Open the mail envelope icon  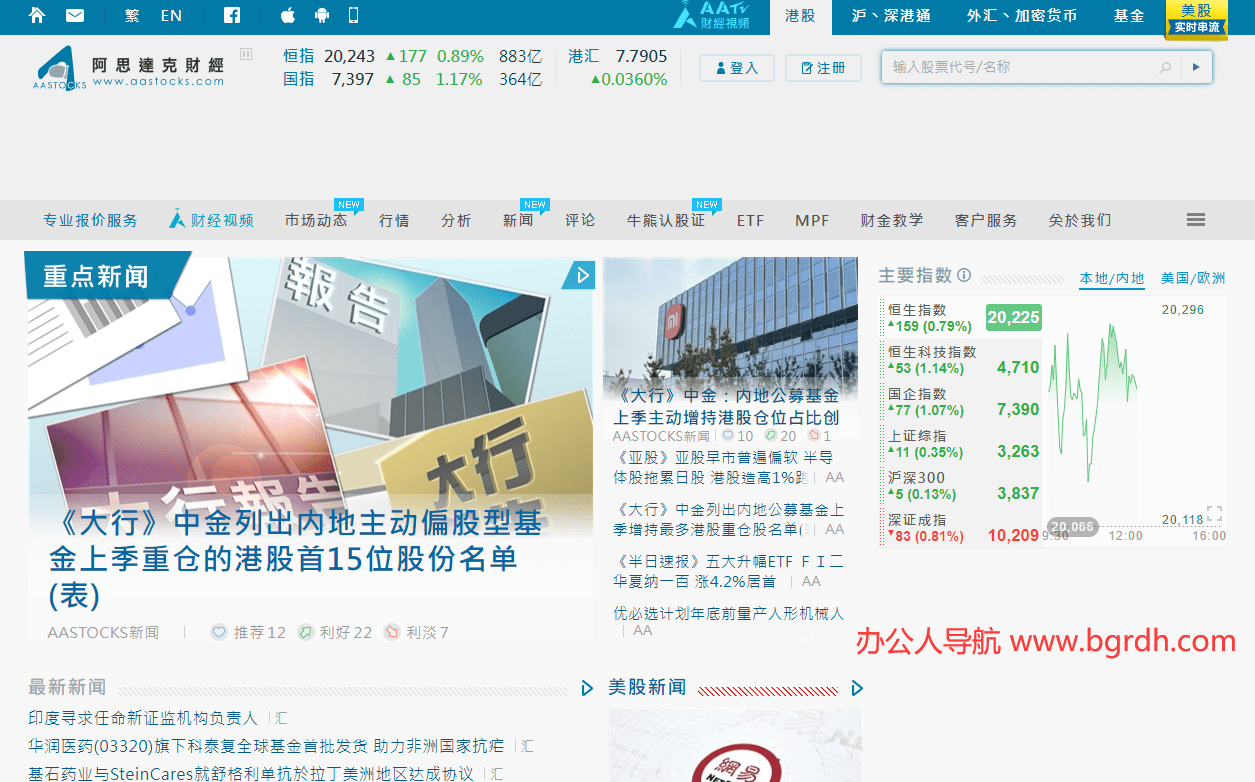coord(75,15)
